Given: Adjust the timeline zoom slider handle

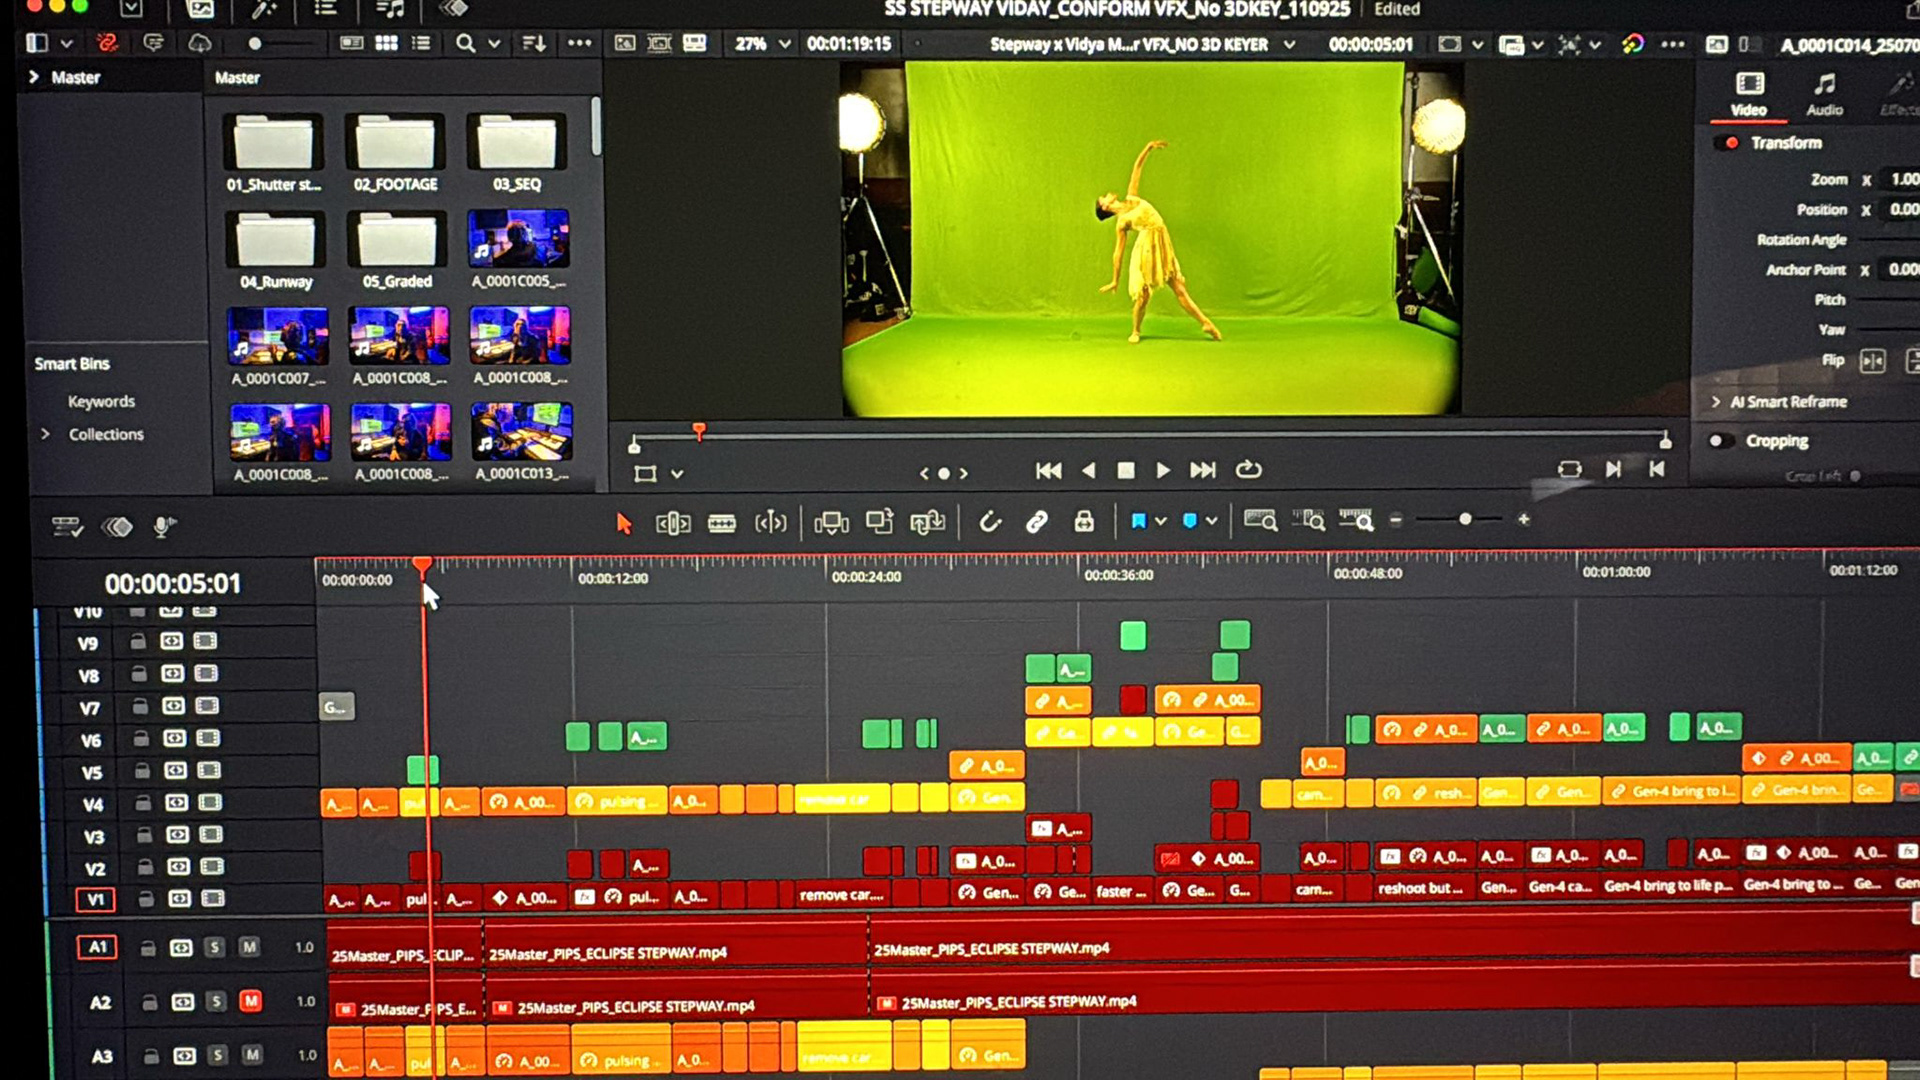Looking at the screenshot, I should (1465, 519).
